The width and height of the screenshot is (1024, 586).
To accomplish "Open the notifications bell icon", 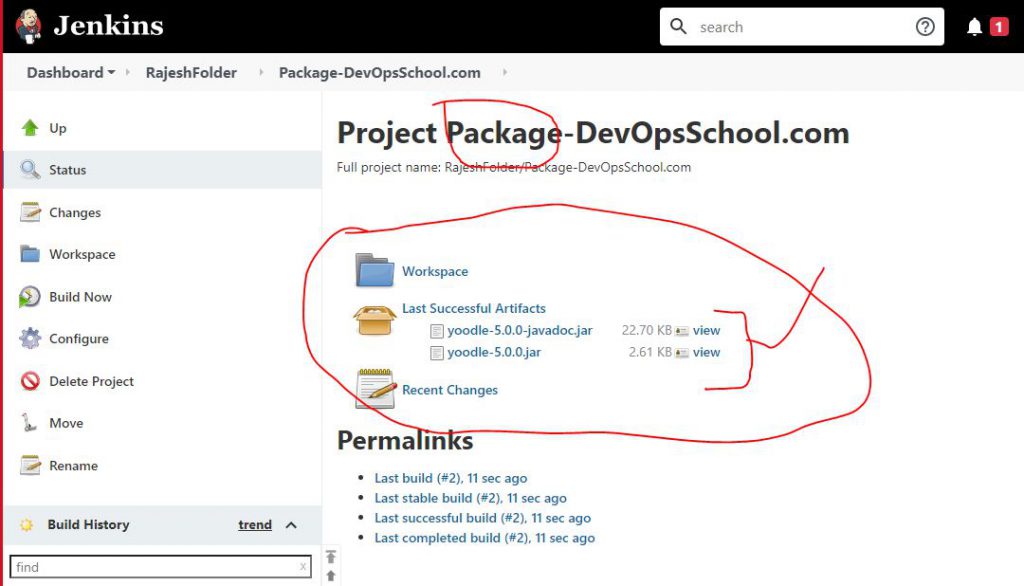I will (974, 27).
